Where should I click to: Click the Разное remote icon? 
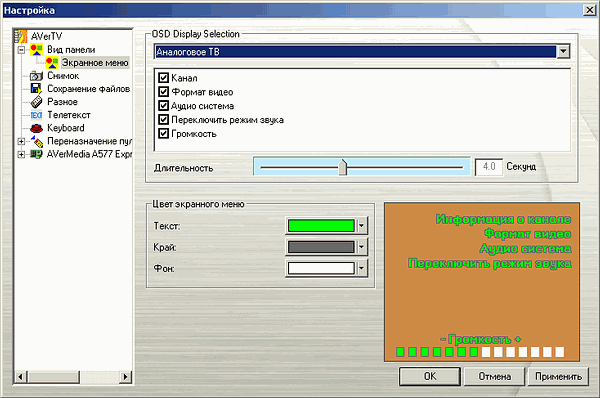(x=36, y=102)
